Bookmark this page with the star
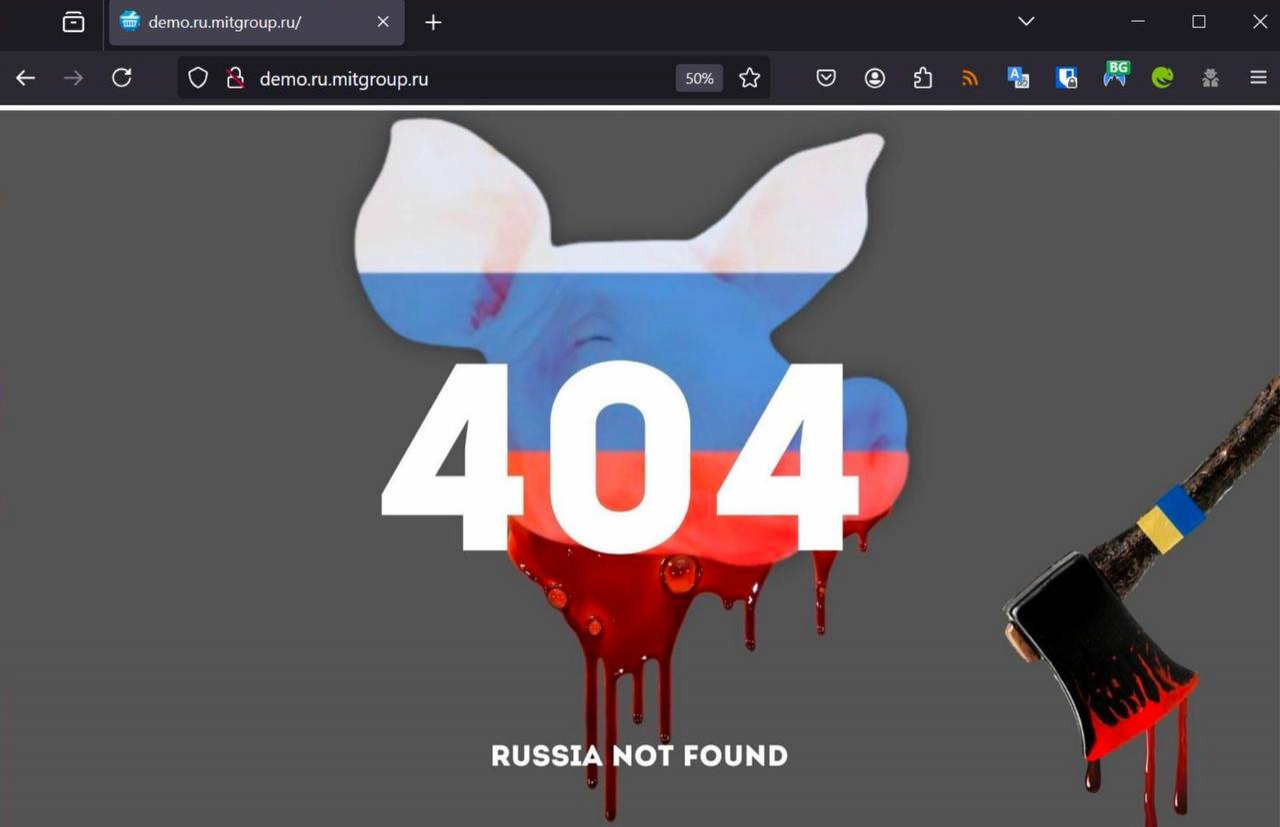The height and width of the screenshot is (827, 1280). [x=749, y=78]
